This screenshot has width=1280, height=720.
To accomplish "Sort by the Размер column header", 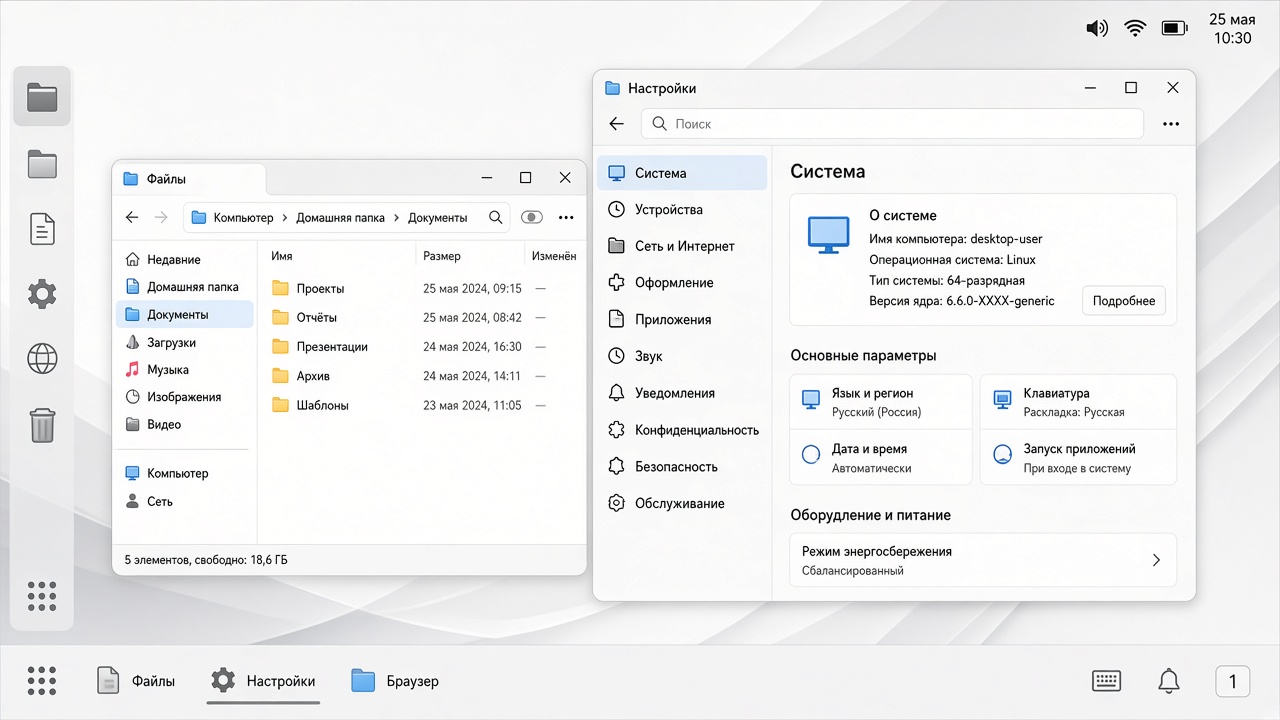I will point(442,256).
